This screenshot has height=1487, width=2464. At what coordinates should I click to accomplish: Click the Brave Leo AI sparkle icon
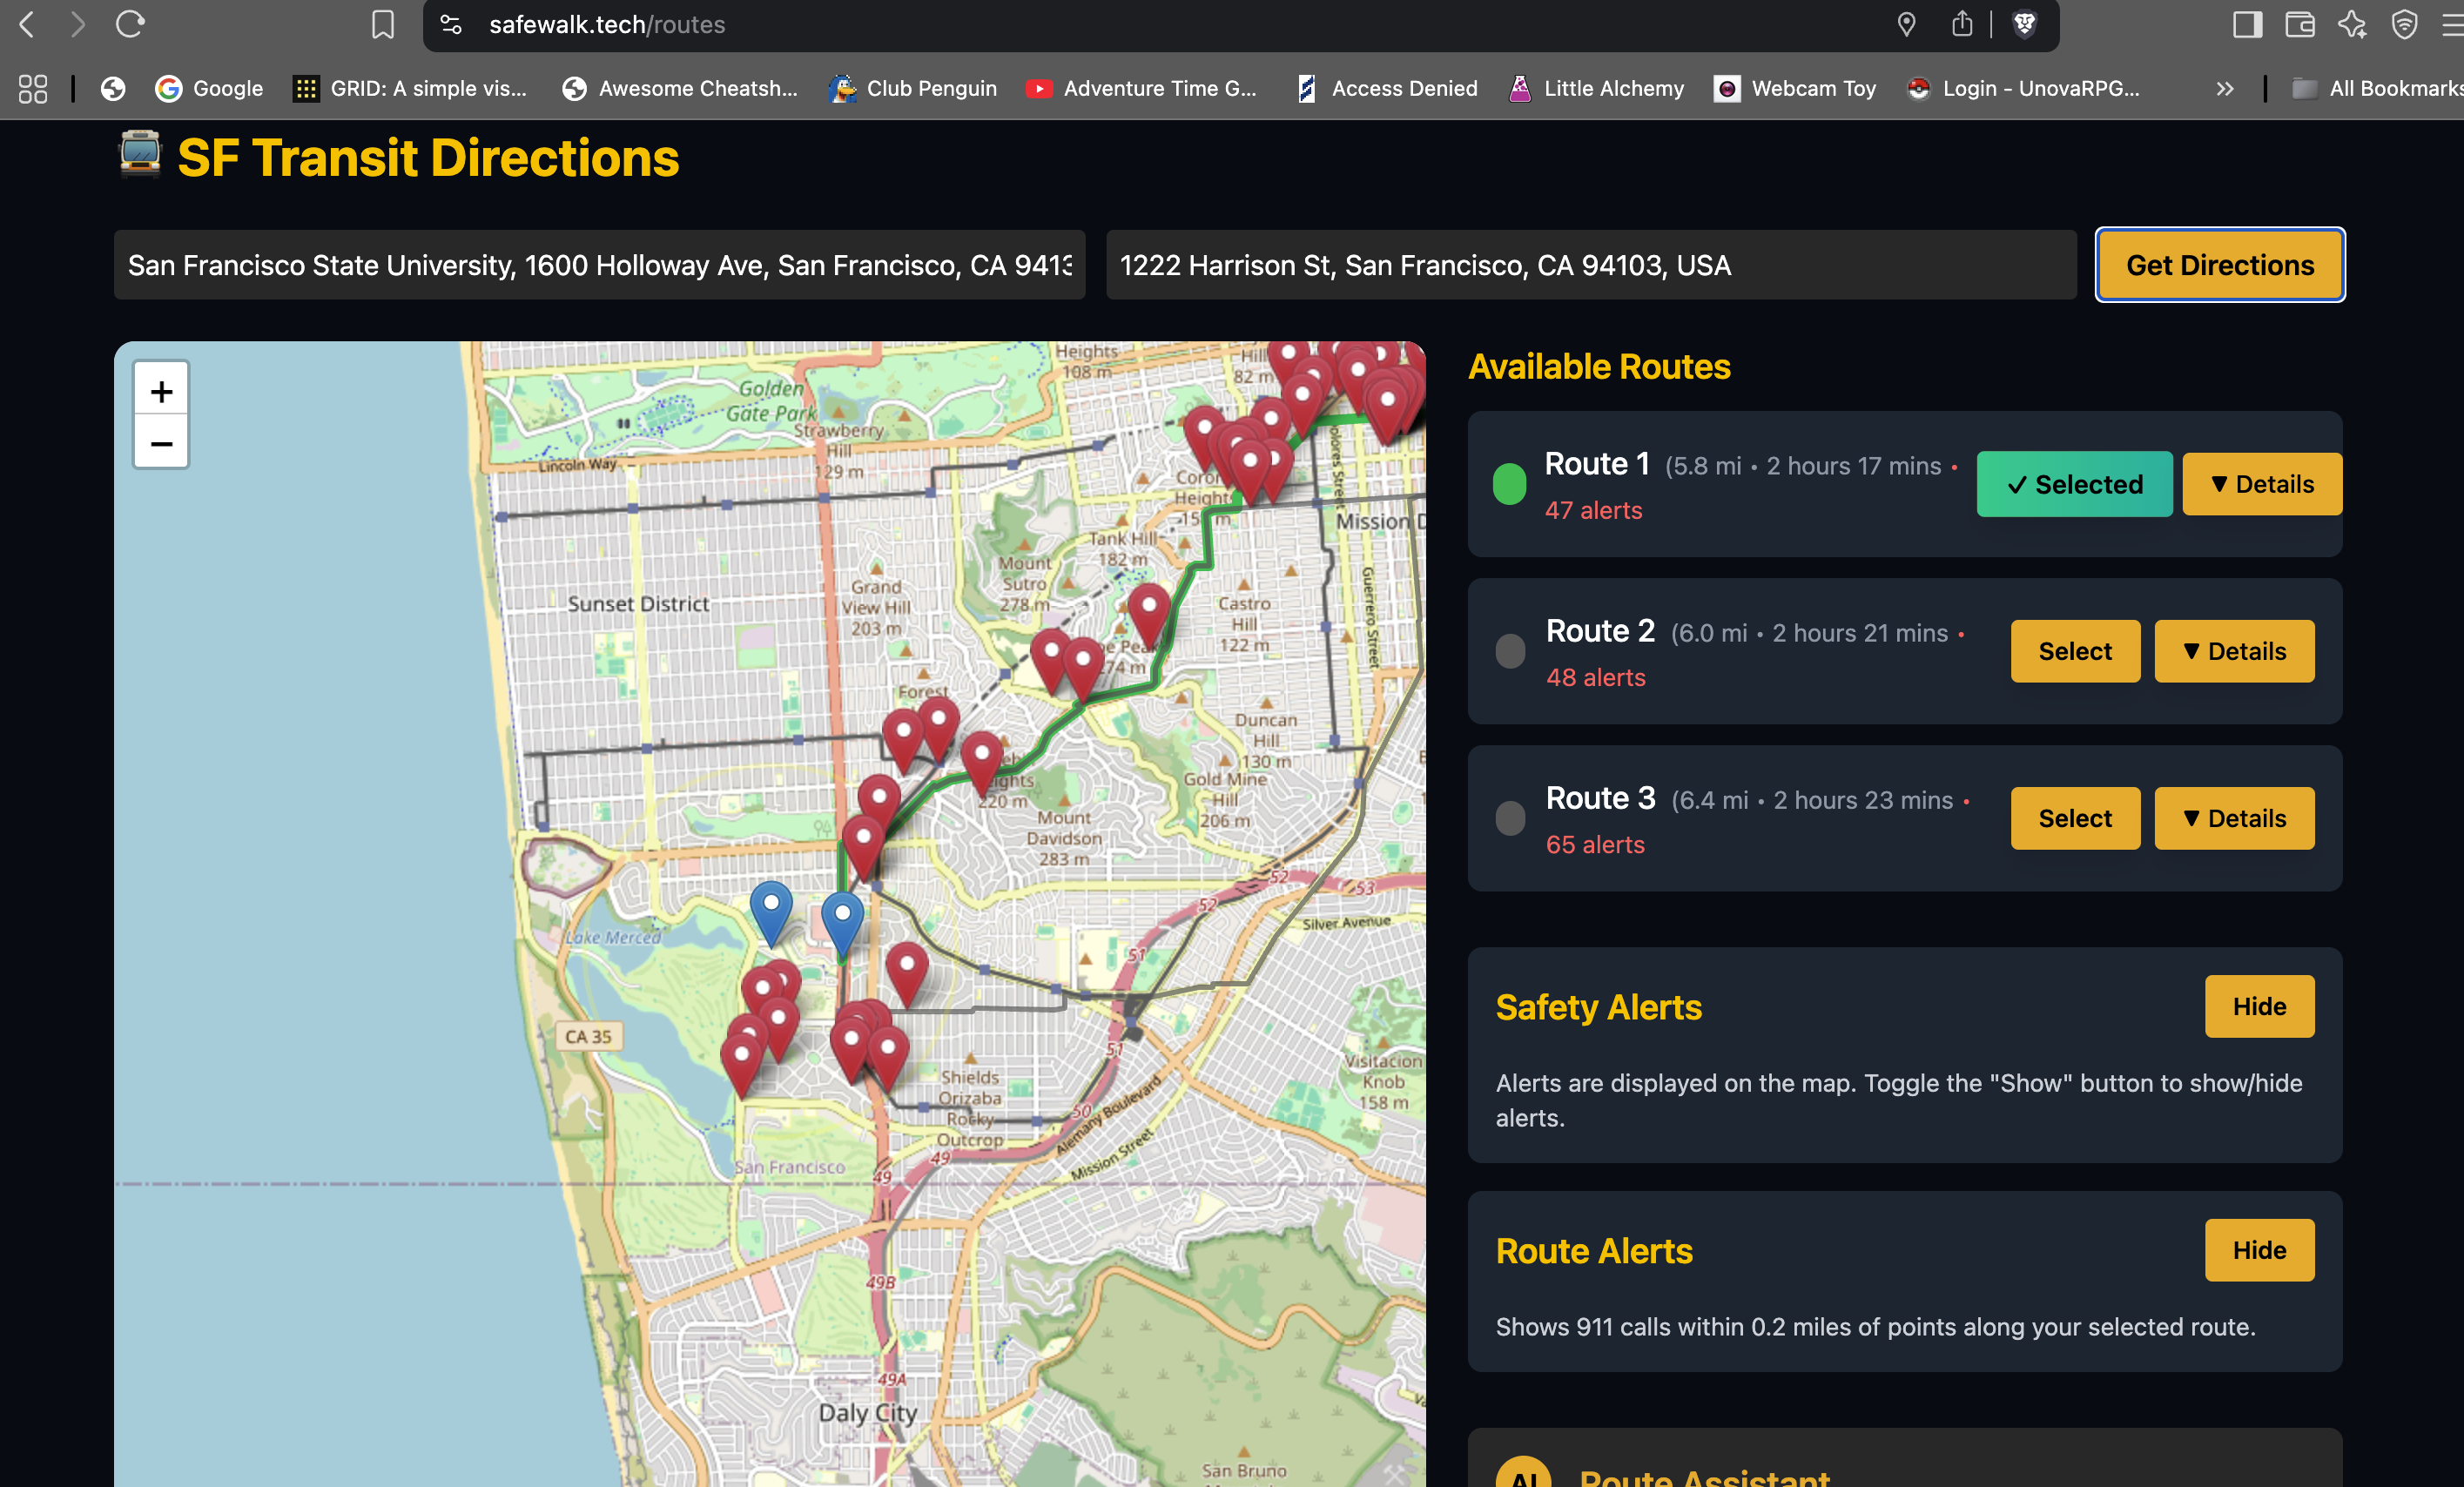pos(2352,24)
